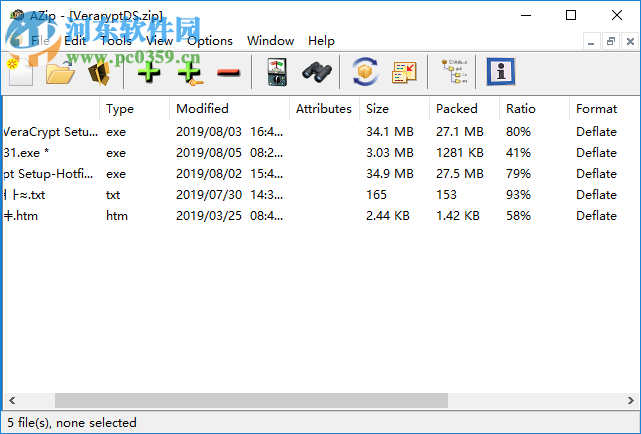Sort by the Type column header

click(x=134, y=109)
